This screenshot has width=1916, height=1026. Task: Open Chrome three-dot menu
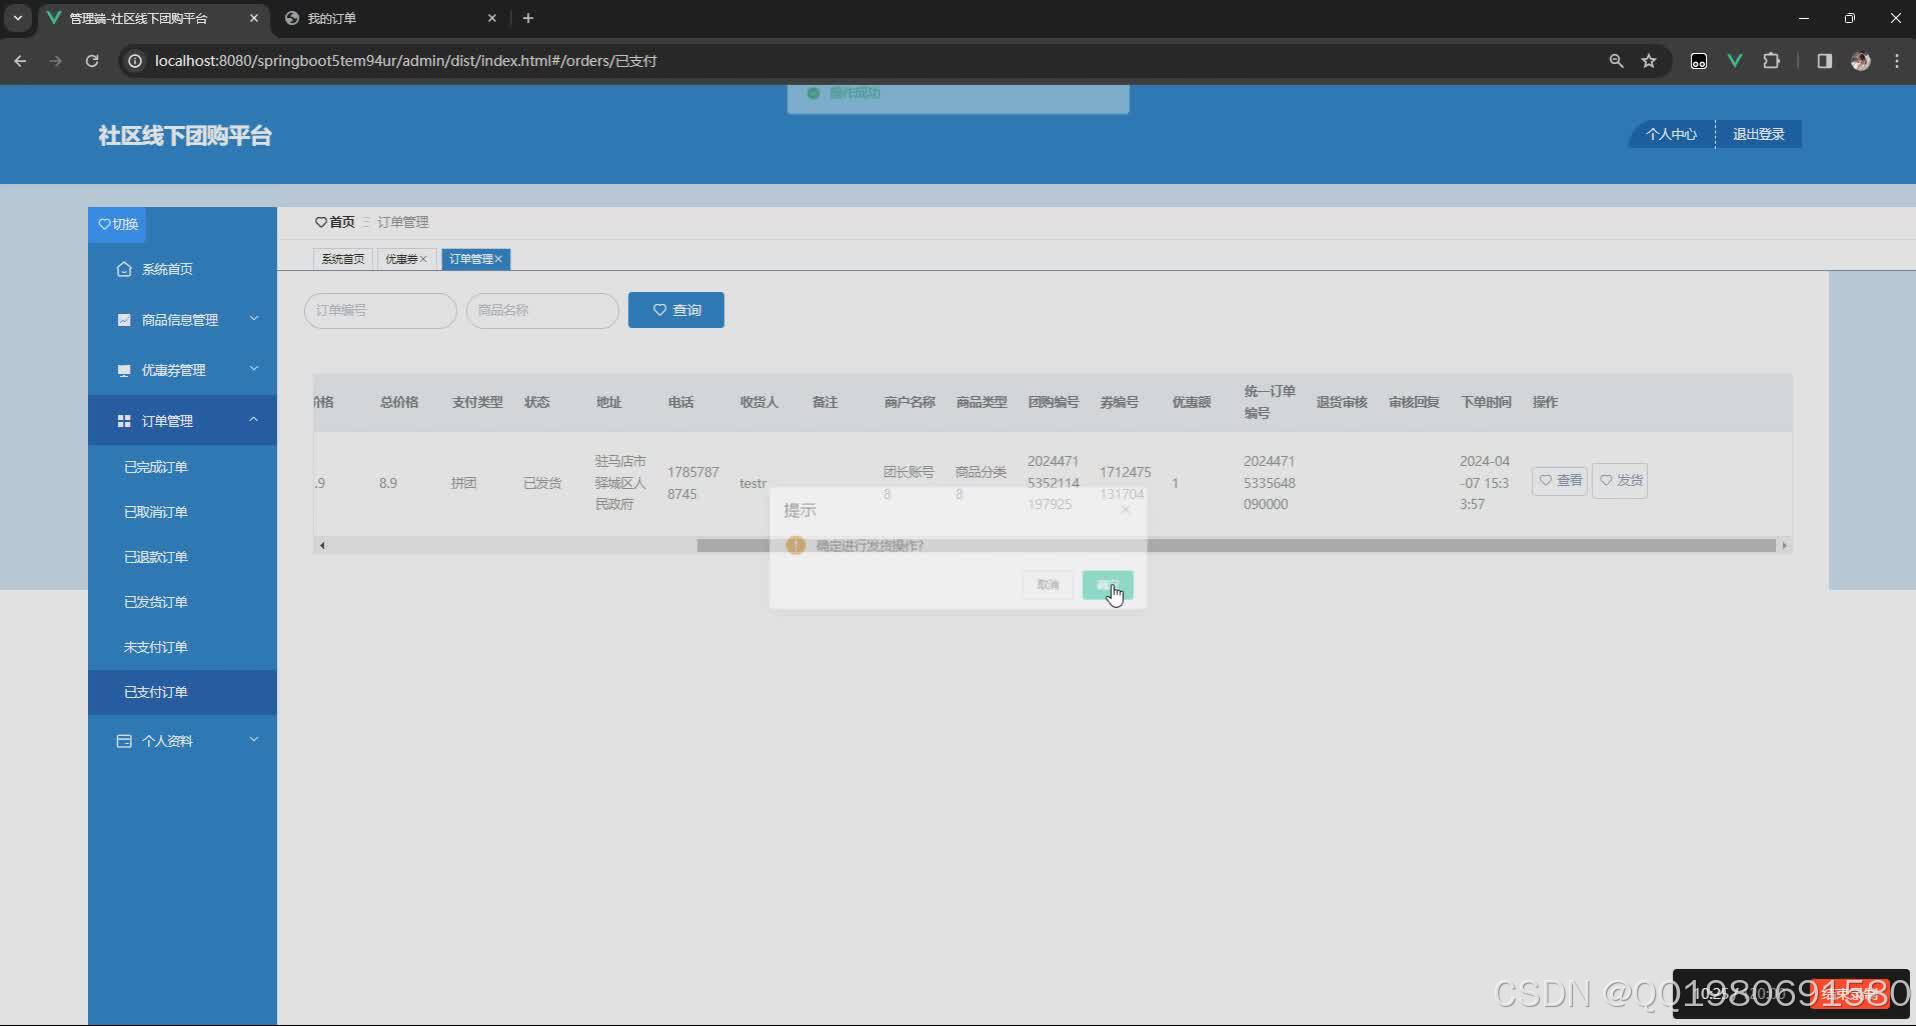tap(1897, 61)
